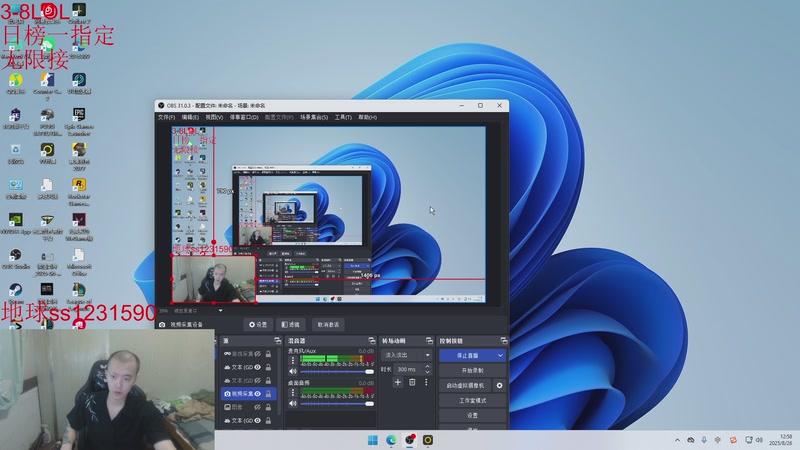Screen dimensions: 800x450
Task: Mute the 桌面音频 channel speaker icon
Action: coord(293,404)
